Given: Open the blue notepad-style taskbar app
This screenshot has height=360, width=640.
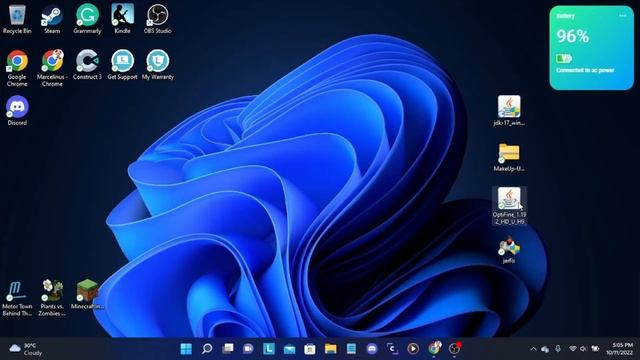Looking at the screenshot, I should (x=351, y=349).
